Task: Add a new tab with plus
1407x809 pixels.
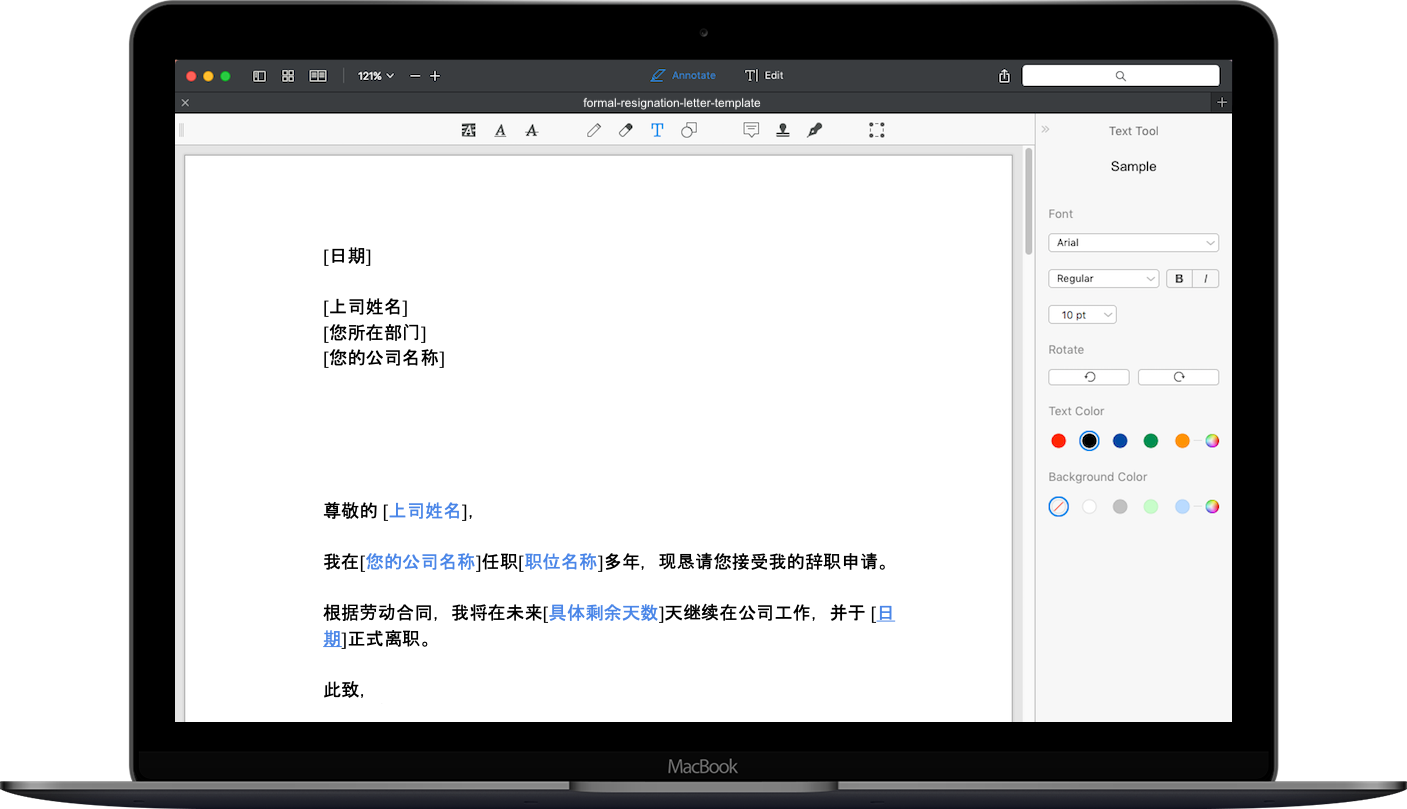Action: [x=1221, y=103]
